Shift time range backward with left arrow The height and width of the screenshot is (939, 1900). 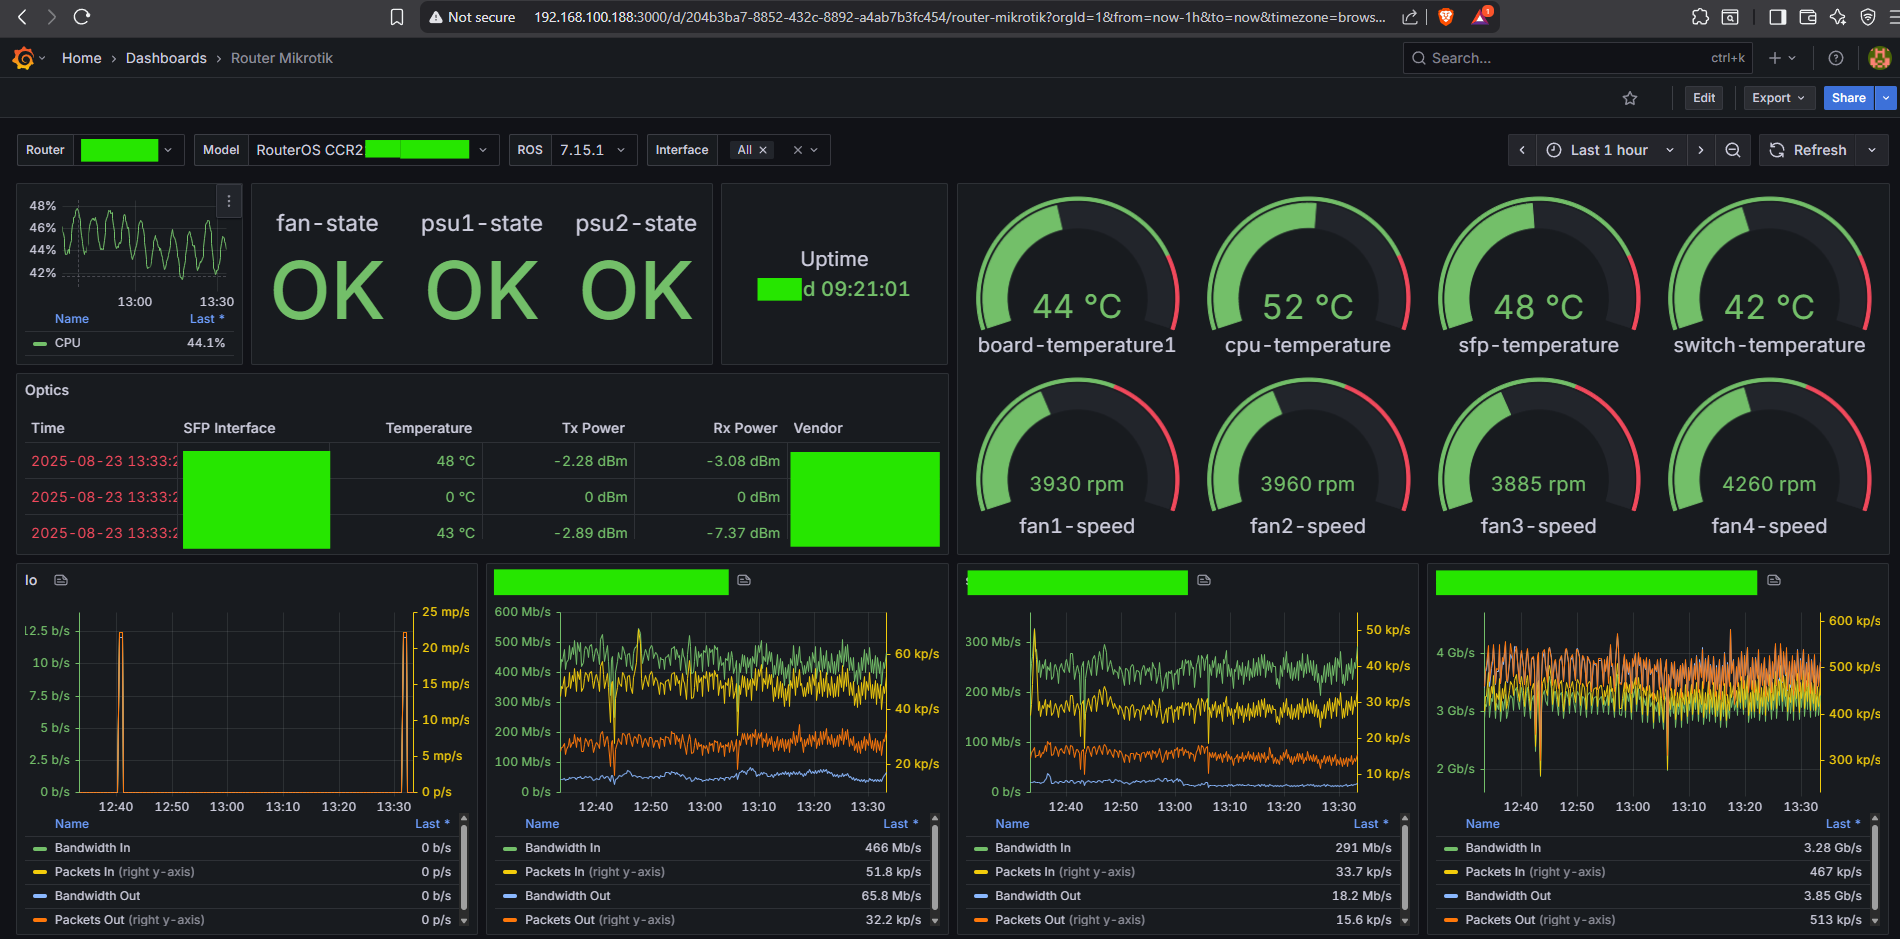pyautogui.click(x=1522, y=150)
